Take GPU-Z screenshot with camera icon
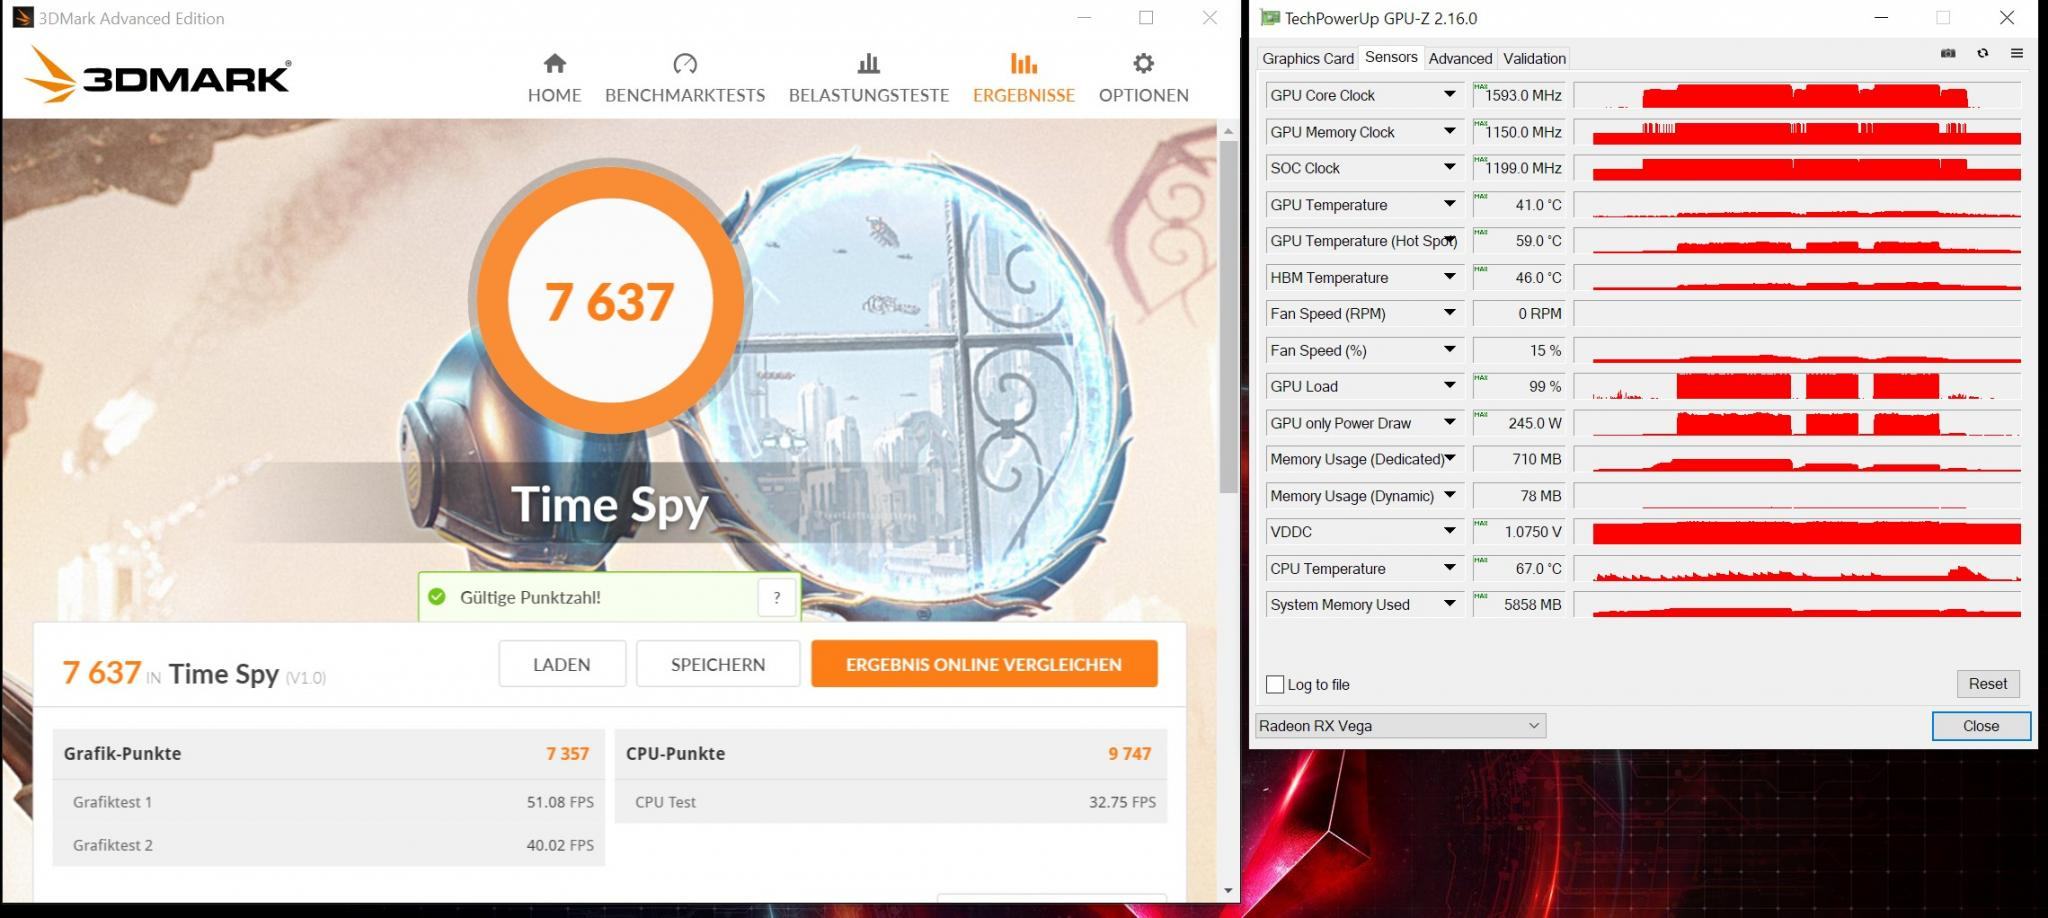This screenshot has height=918, width=2048. click(x=1948, y=54)
